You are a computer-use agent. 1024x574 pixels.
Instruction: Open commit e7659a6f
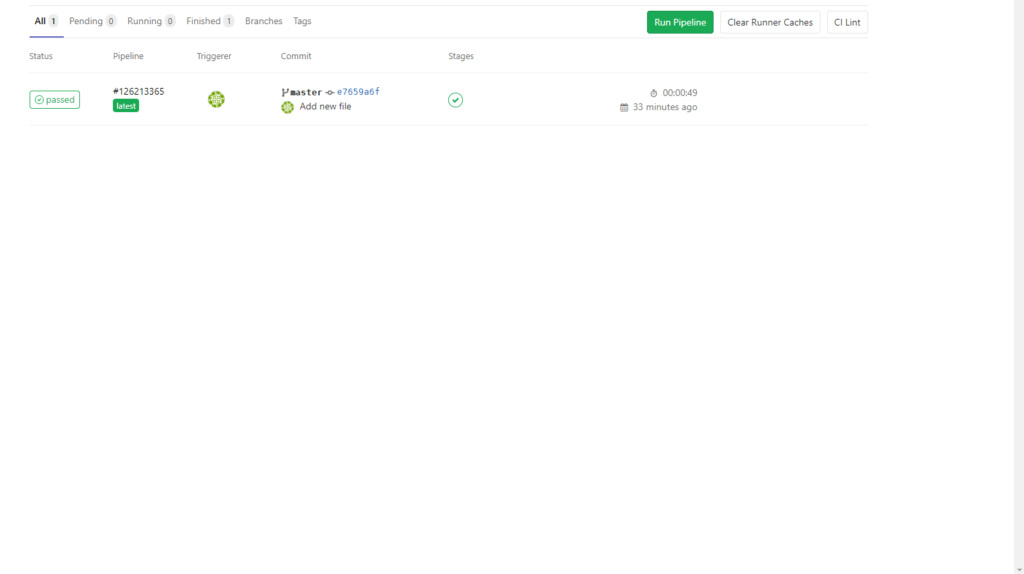pyautogui.click(x=358, y=91)
